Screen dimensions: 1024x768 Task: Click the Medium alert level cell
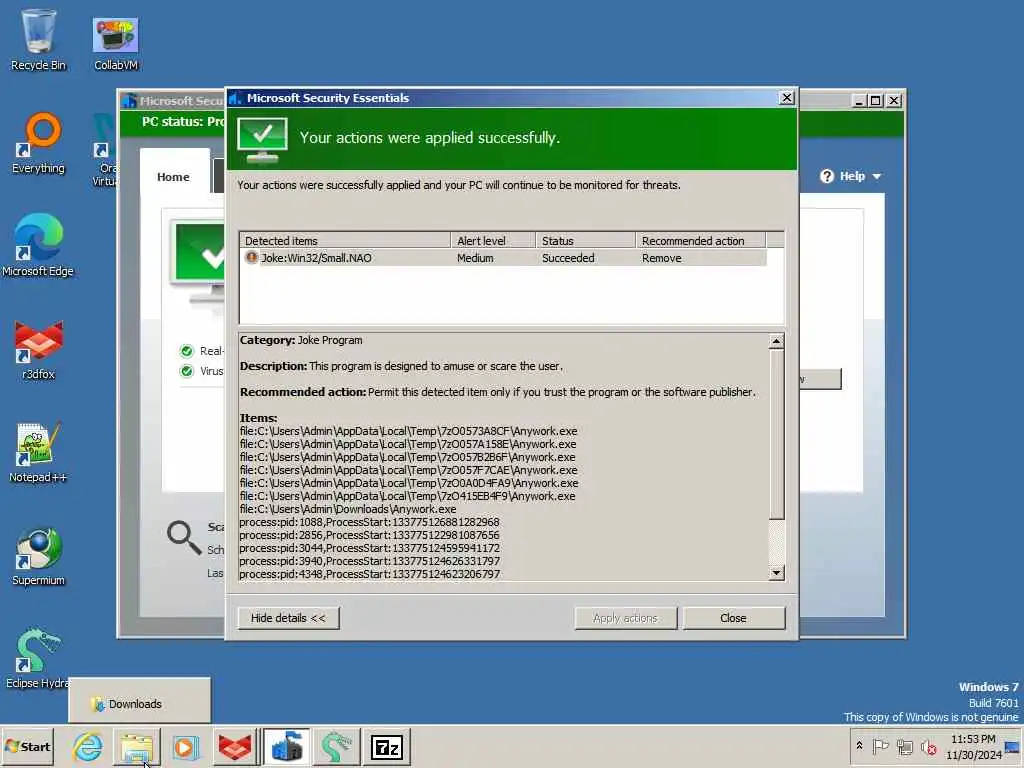coord(475,258)
